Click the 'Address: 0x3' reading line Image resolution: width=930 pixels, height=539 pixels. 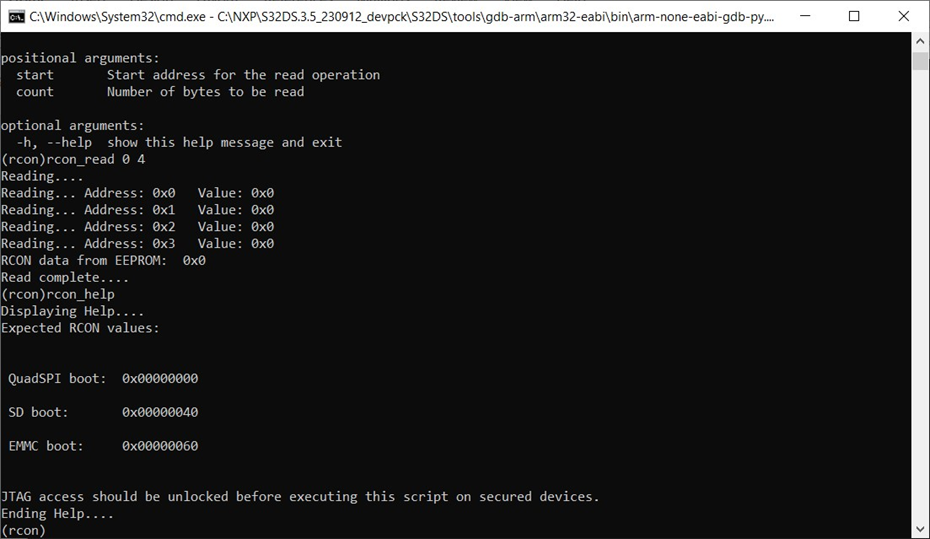coord(138,243)
